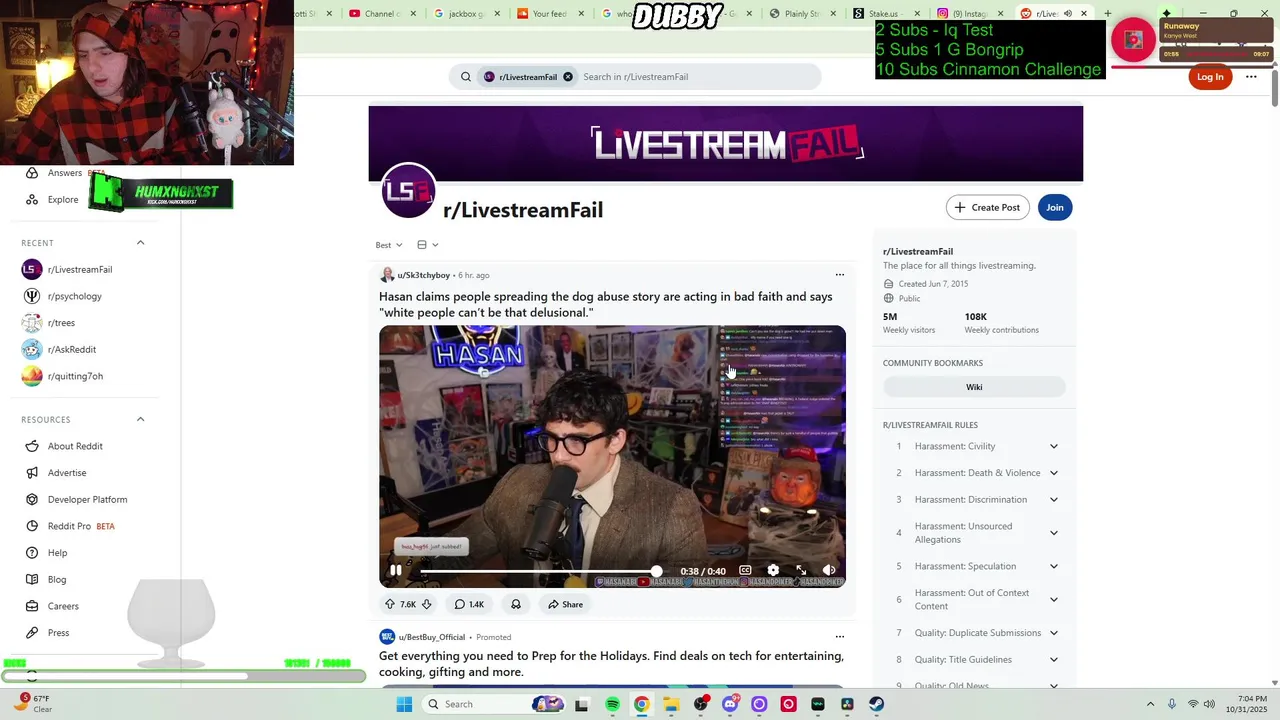Collapse the RESOURCES sidebar section

click(x=141, y=420)
